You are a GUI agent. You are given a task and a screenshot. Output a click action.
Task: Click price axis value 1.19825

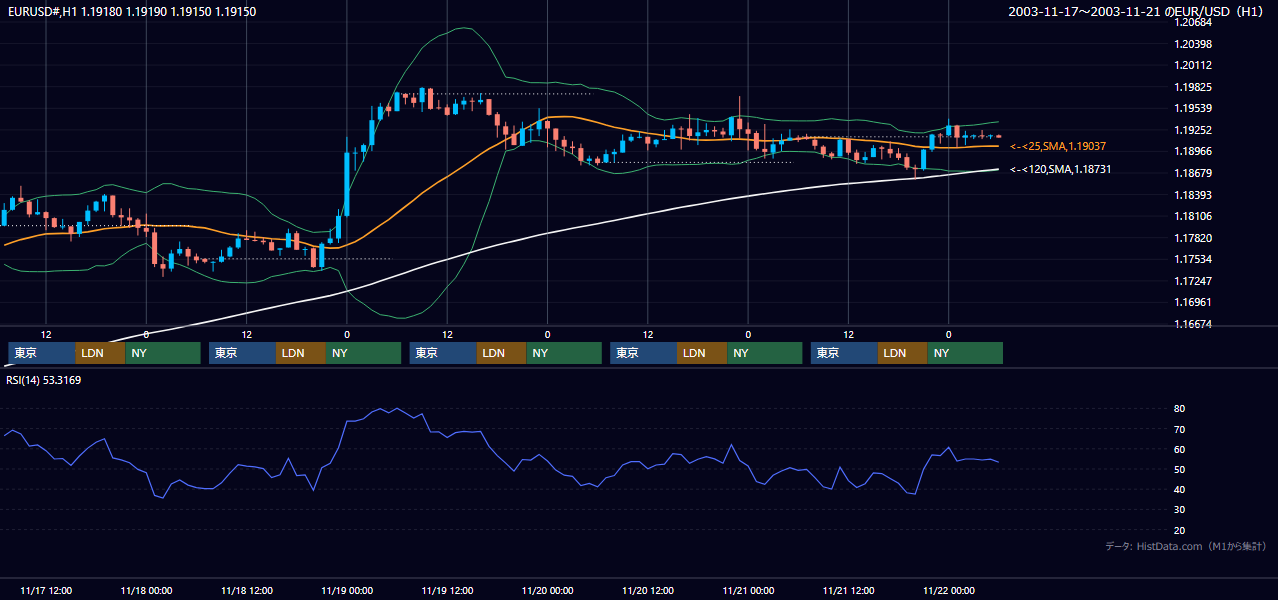pos(1194,87)
